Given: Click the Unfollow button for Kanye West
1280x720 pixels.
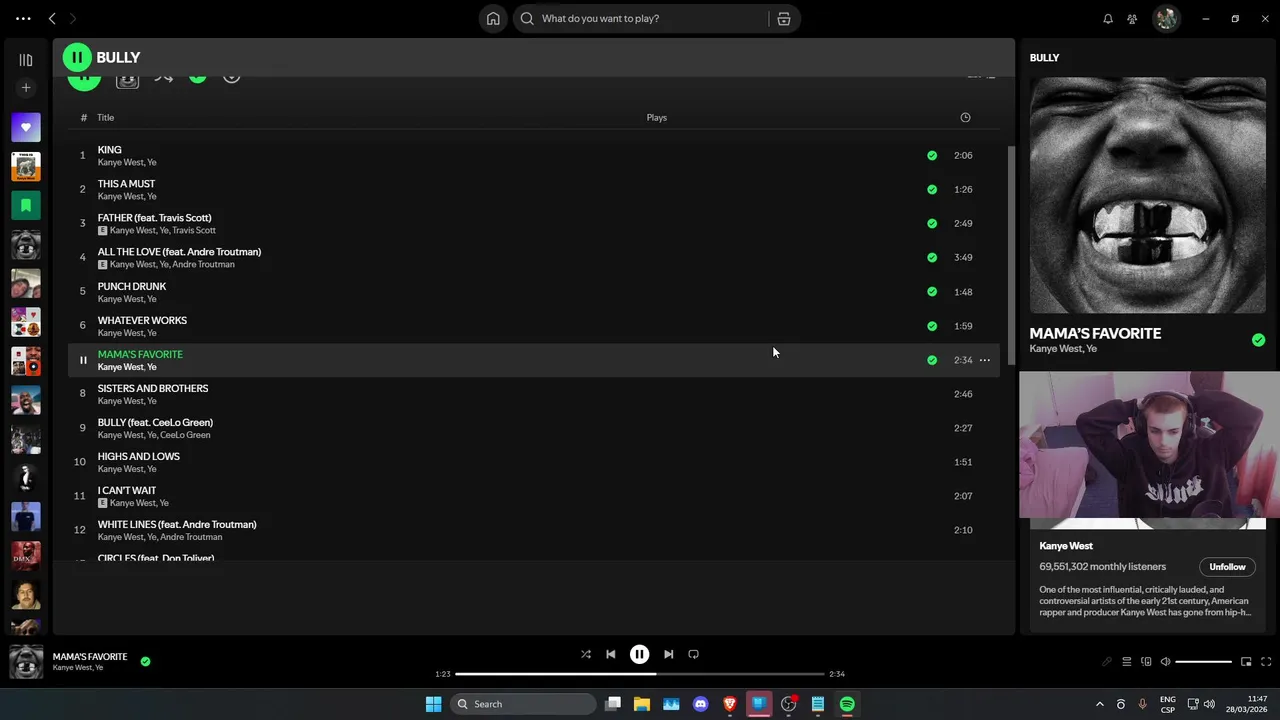Looking at the screenshot, I should tap(1227, 567).
